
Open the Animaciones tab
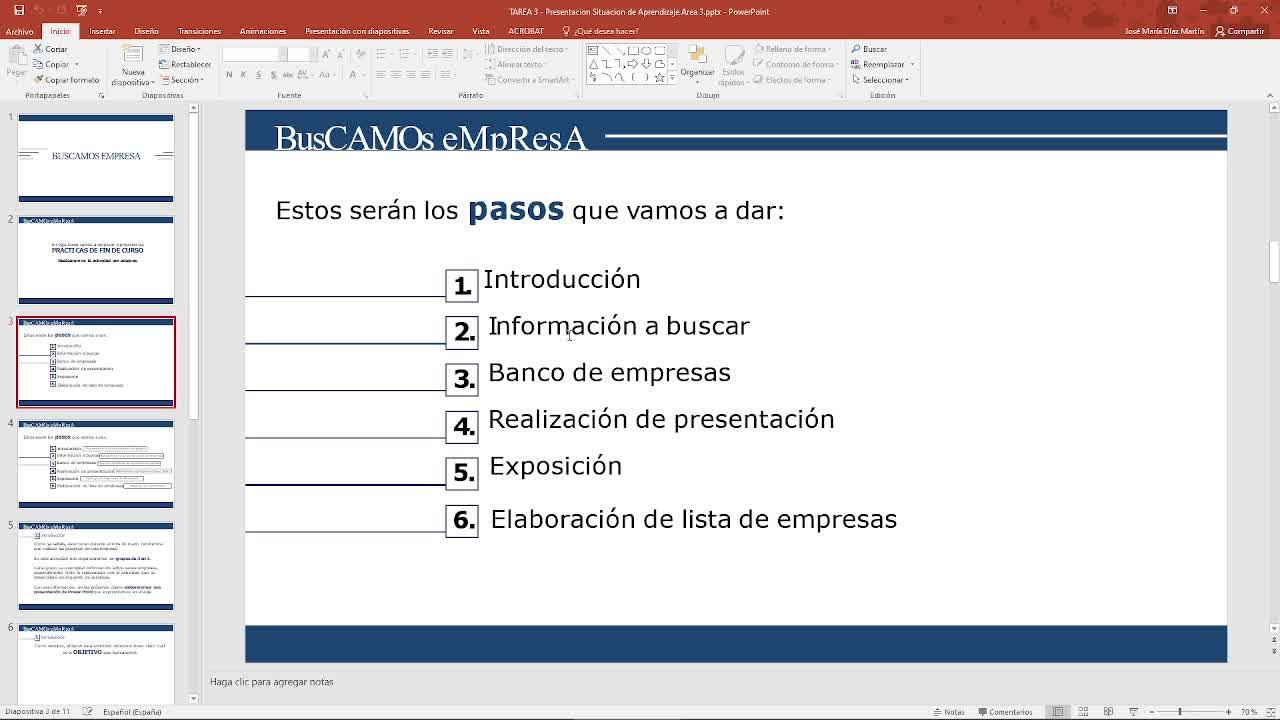[x=263, y=31]
